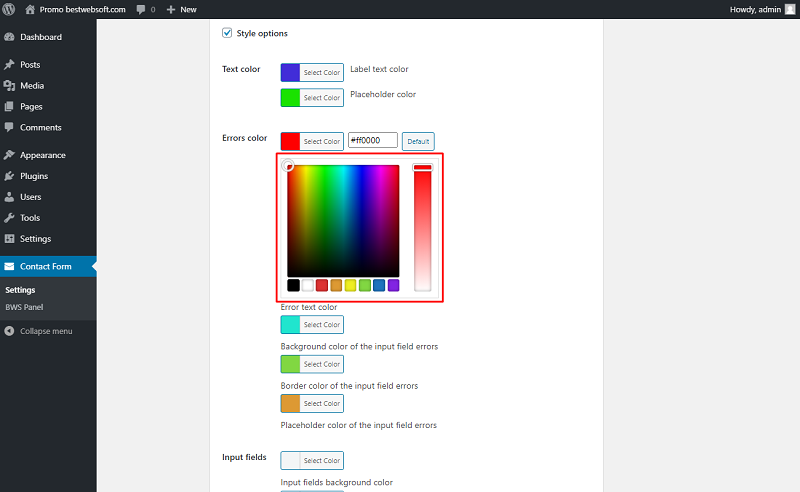Click the Comments icon in sidebar
The height and width of the screenshot is (492, 800).
(x=9, y=127)
